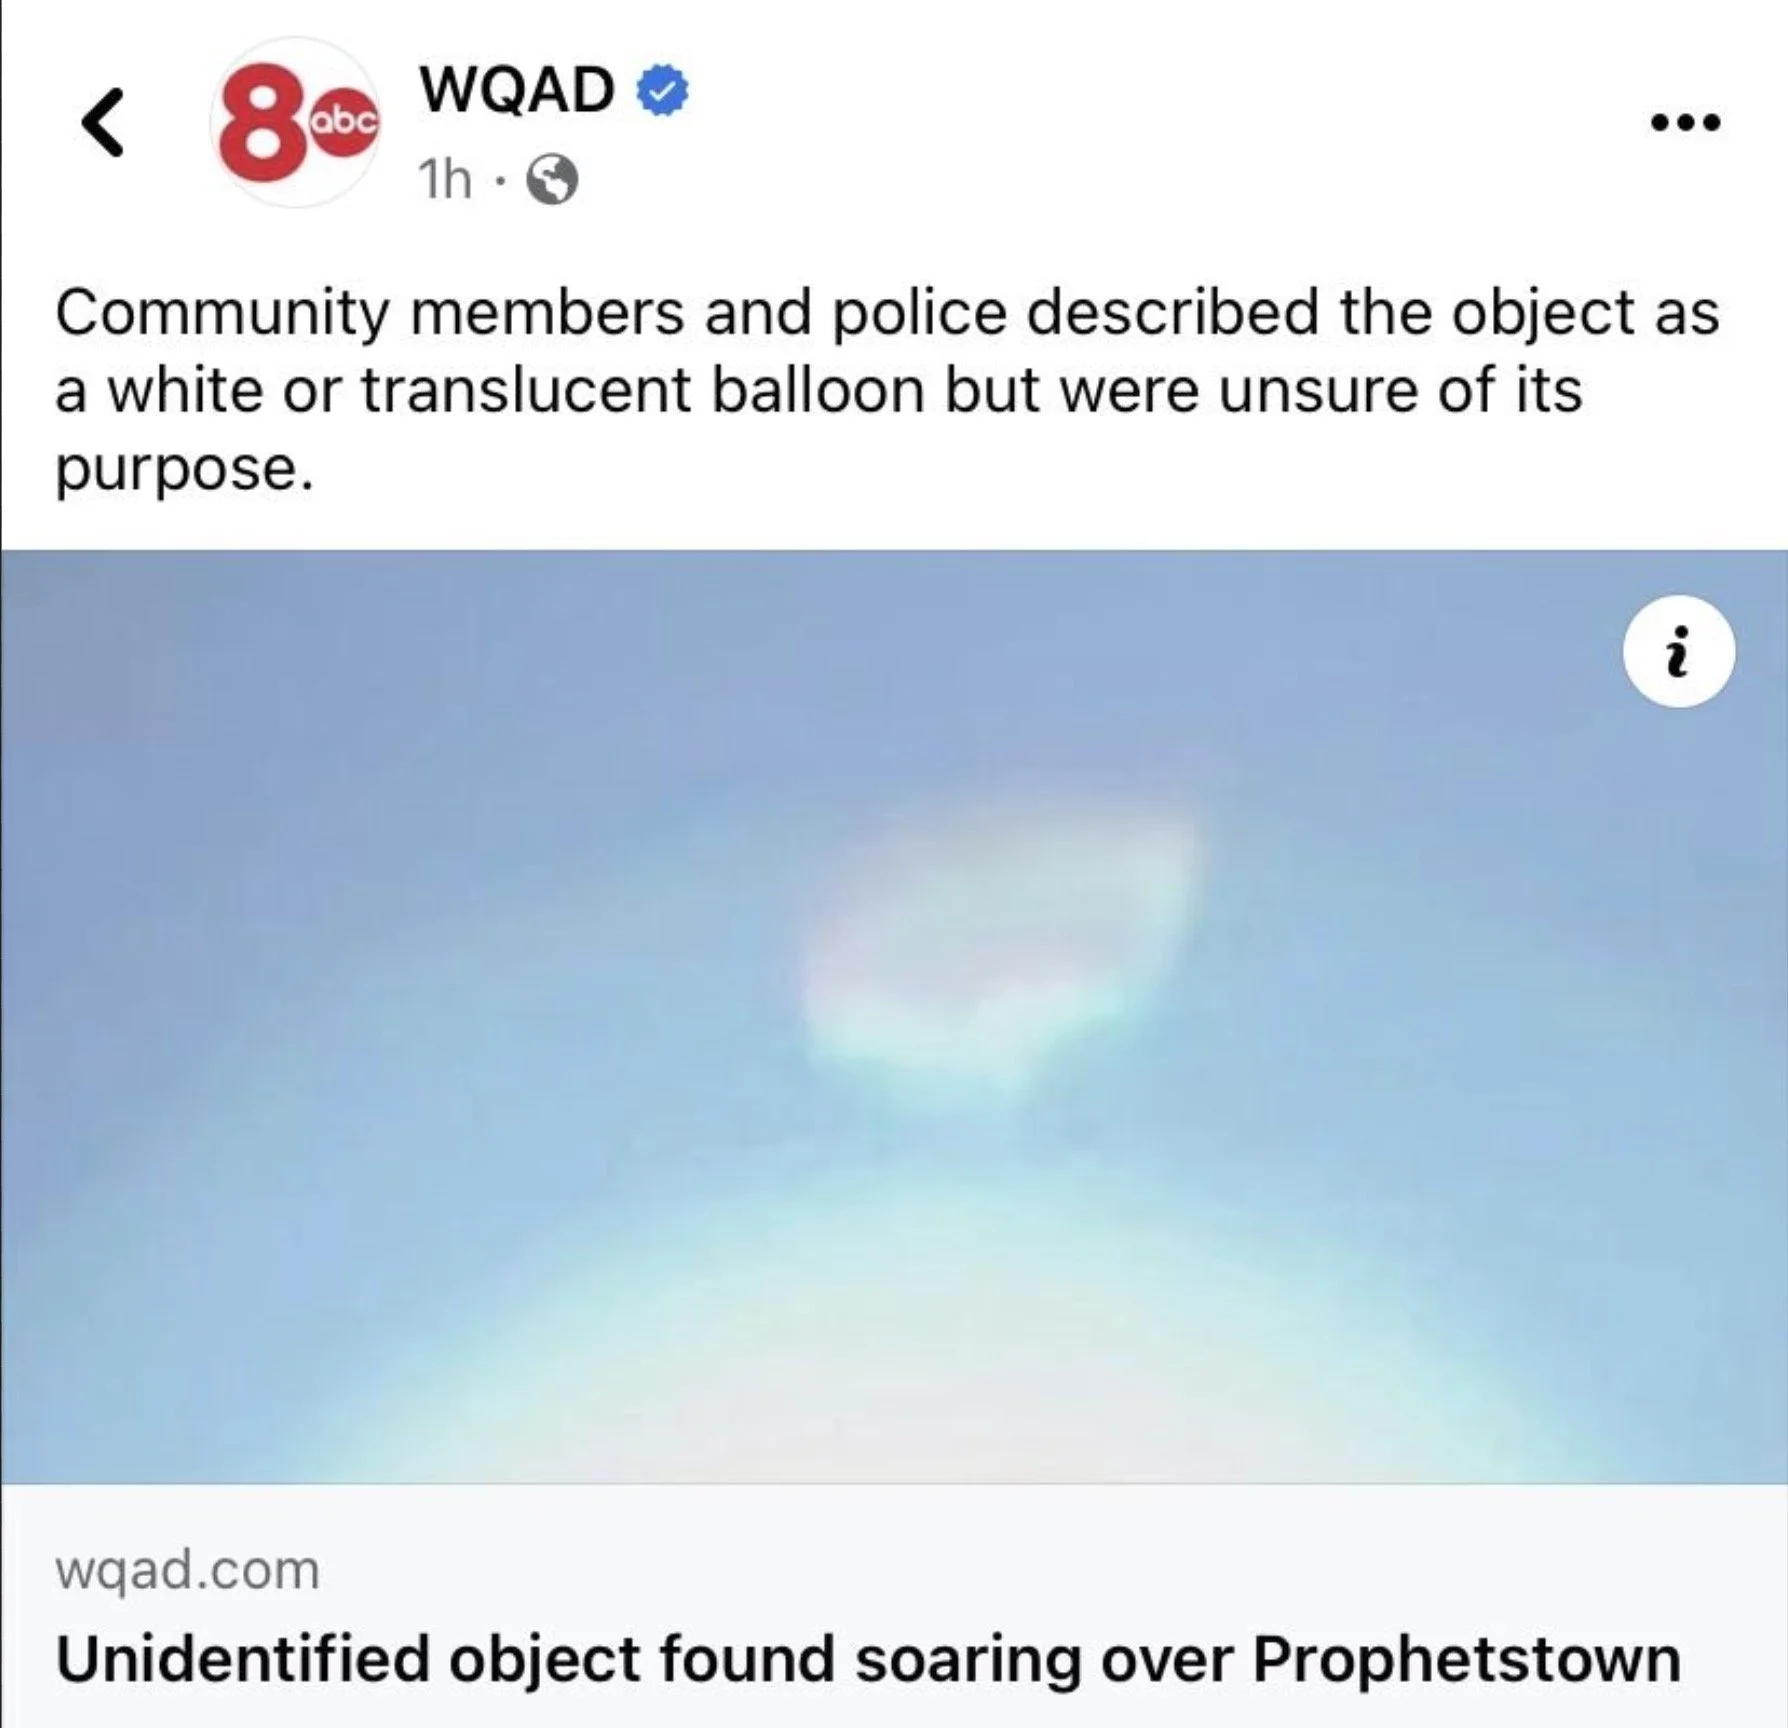The height and width of the screenshot is (1728, 1788).
Task: Click the wqad.com source link
Action: pos(188,1569)
